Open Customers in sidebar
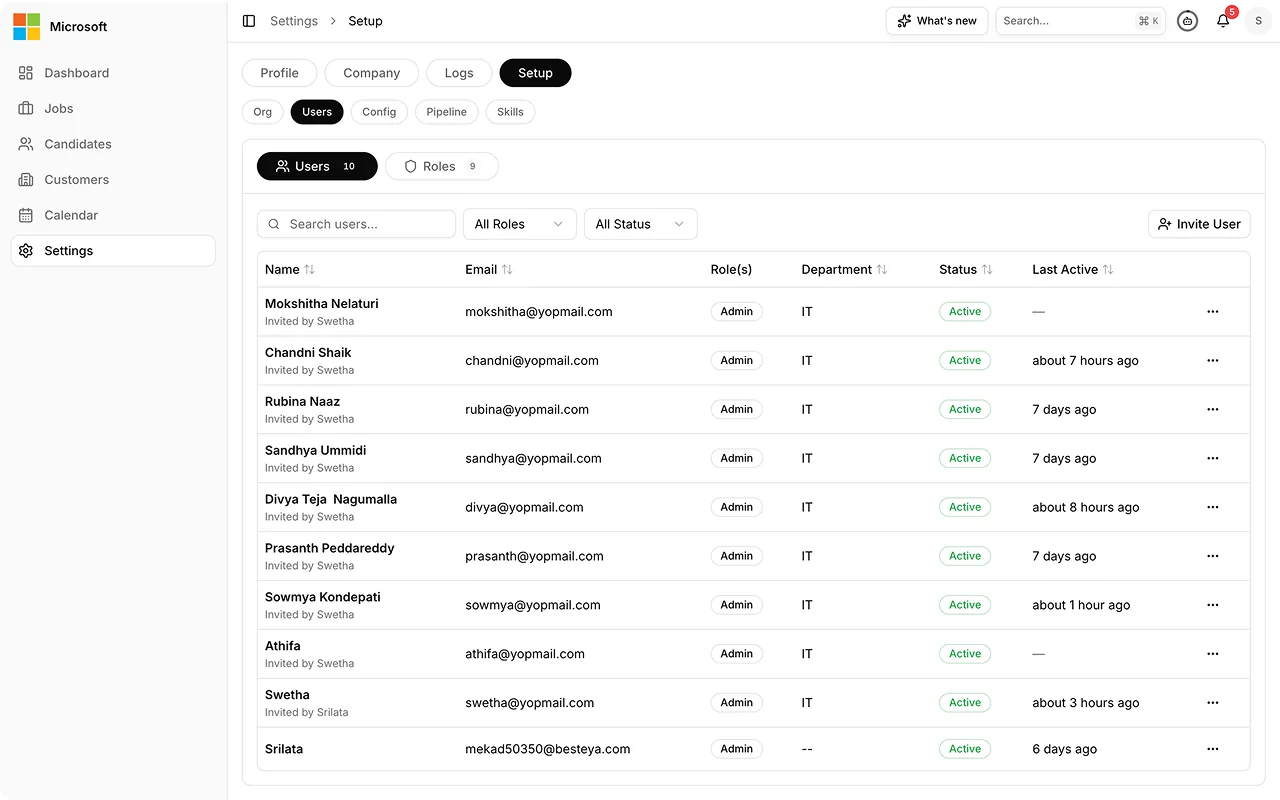This screenshot has height=800, width=1280. pos(113,180)
